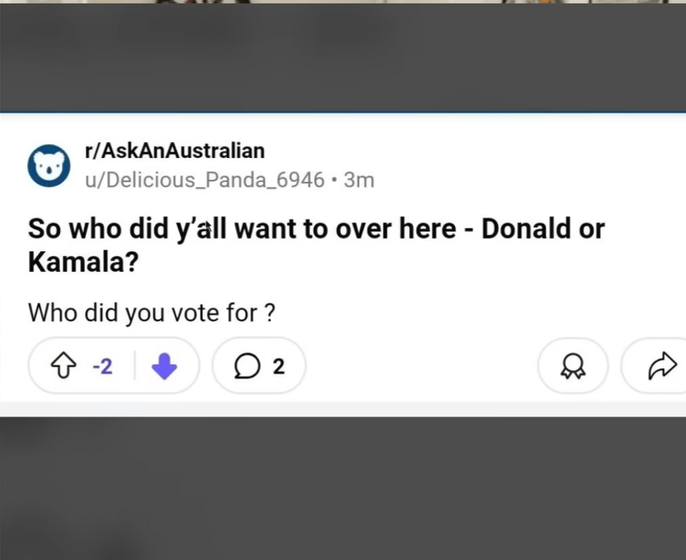The height and width of the screenshot is (560, 686).
Task: Give an award using the ribbon icon
Action: 573,367
